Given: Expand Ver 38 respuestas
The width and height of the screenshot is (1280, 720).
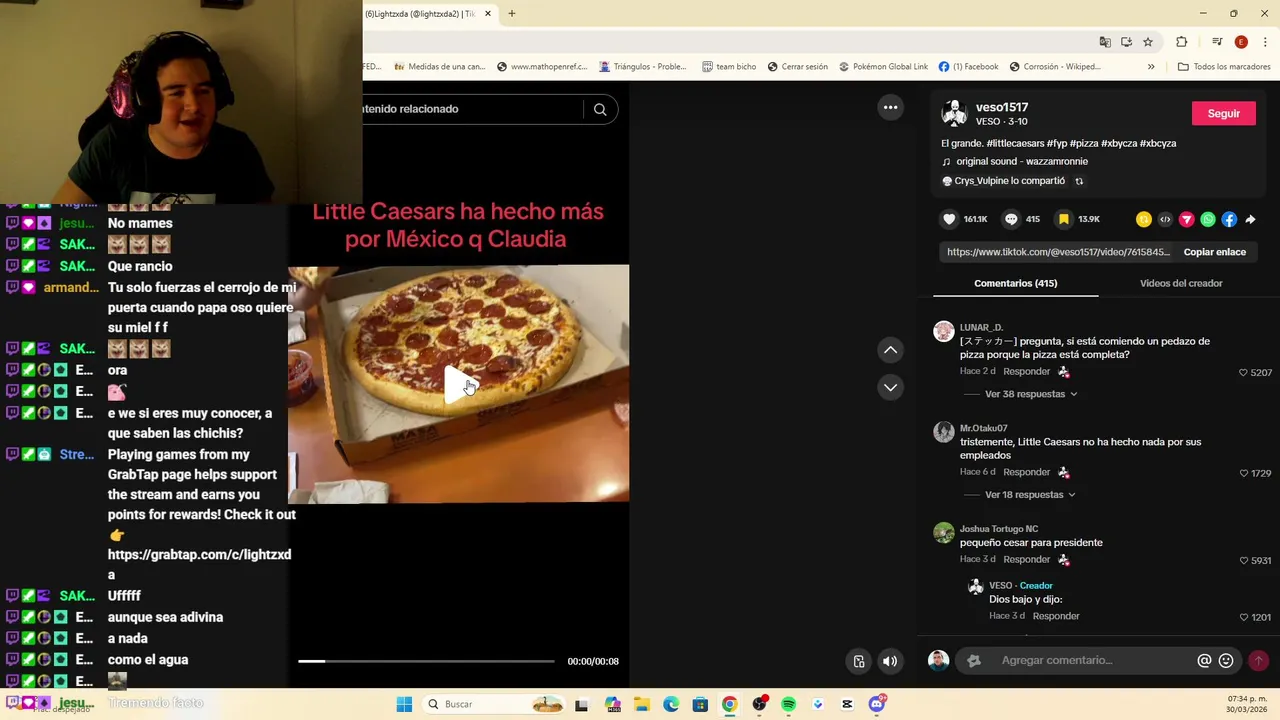Looking at the screenshot, I should 1031,394.
